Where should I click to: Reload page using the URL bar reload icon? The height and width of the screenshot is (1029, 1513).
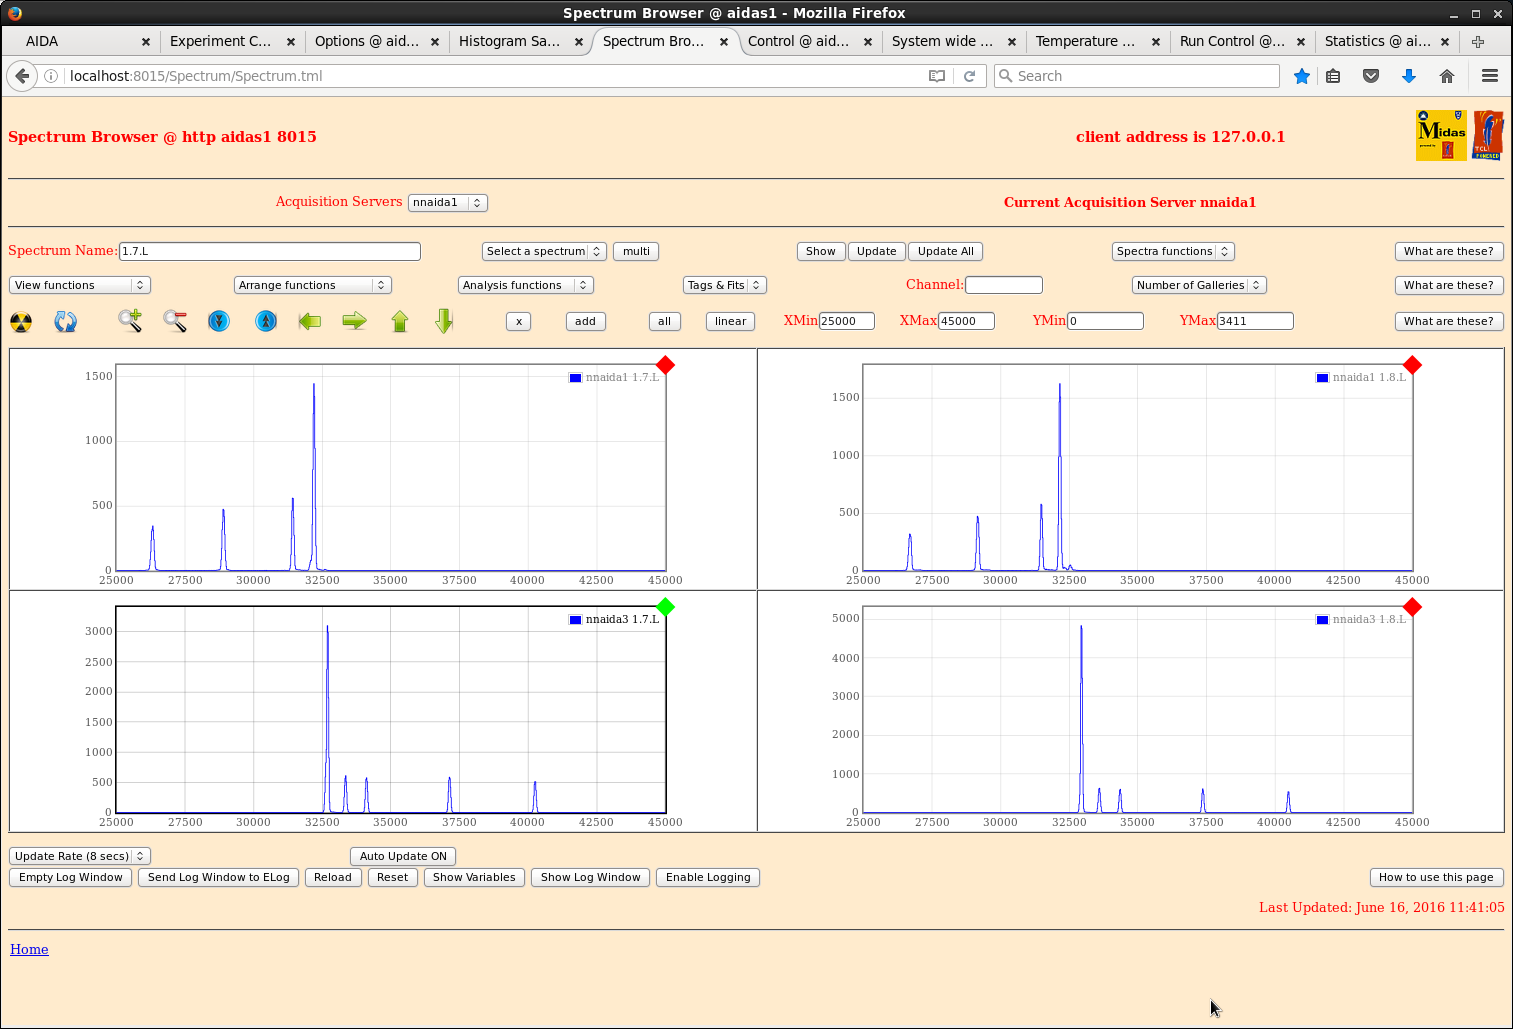969,76
